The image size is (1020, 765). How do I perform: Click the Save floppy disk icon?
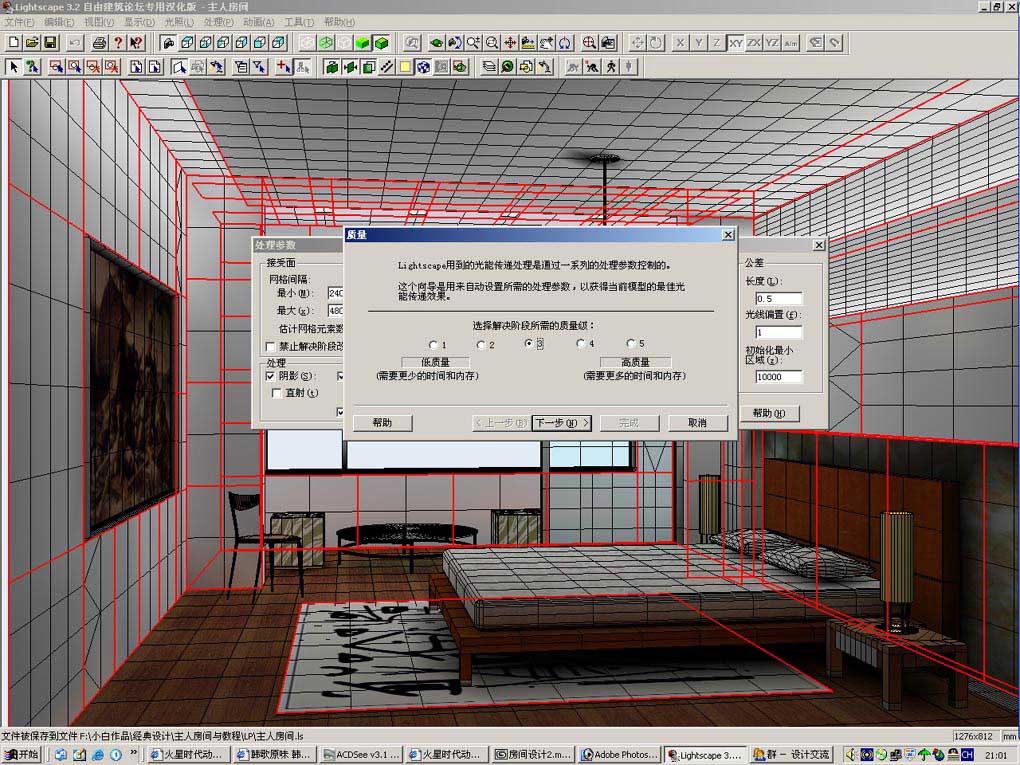tap(50, 43)
